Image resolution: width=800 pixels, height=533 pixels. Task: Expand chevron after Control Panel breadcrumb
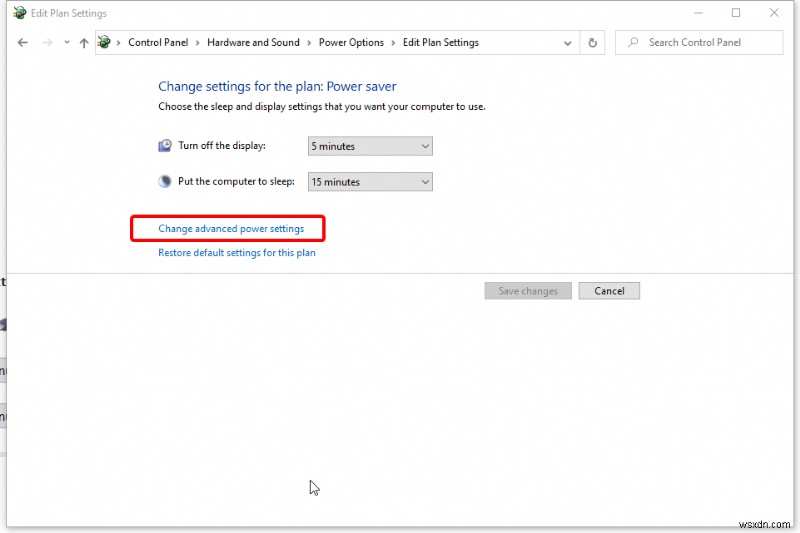197,43
